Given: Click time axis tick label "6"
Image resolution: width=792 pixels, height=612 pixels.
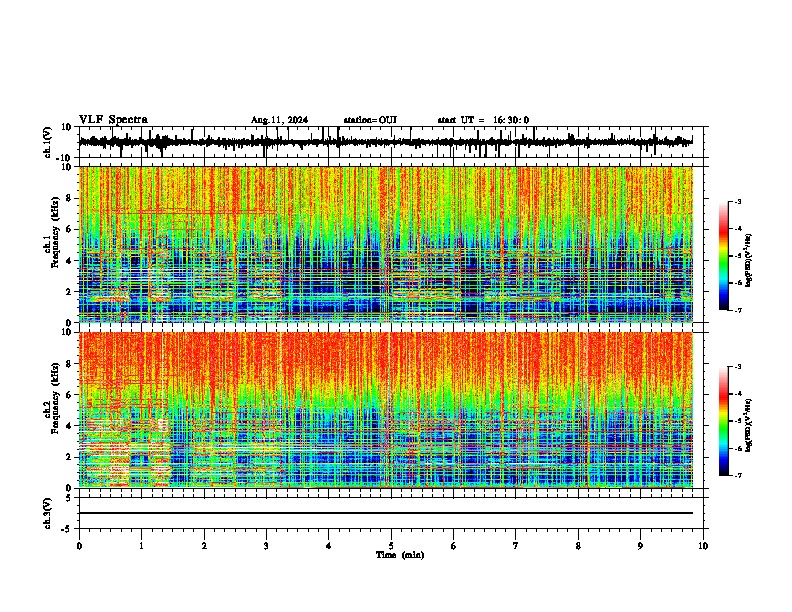Looking at the screenshot, I should coord(454,546).
